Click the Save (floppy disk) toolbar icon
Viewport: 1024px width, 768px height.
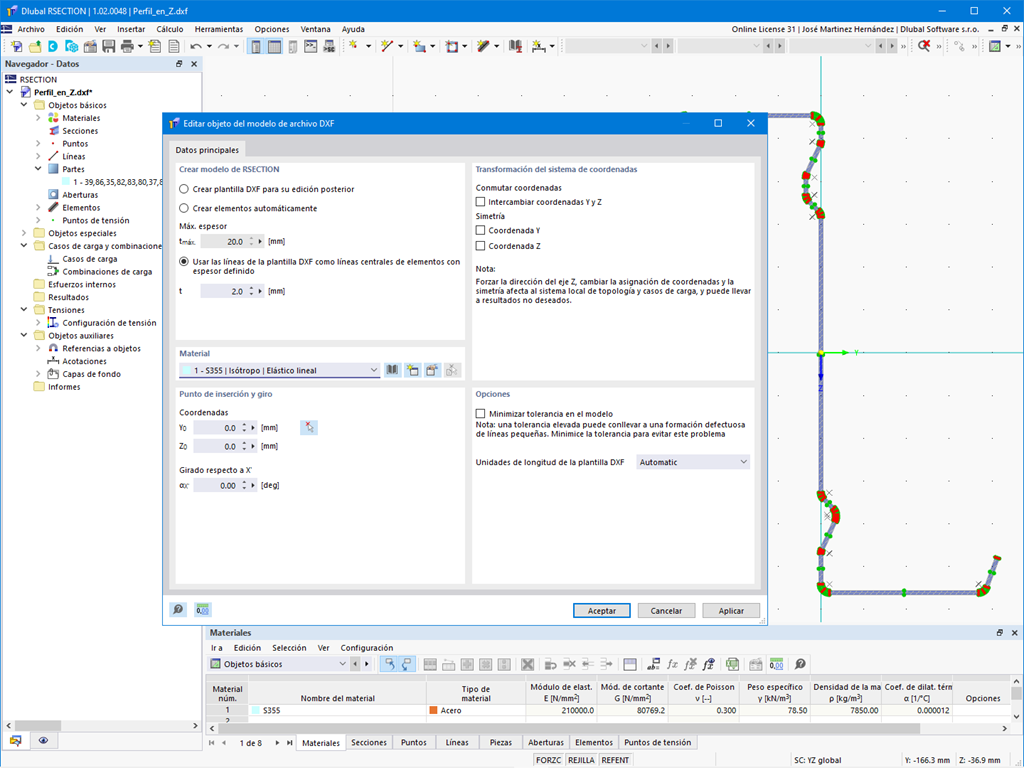(x=108, y=46)
